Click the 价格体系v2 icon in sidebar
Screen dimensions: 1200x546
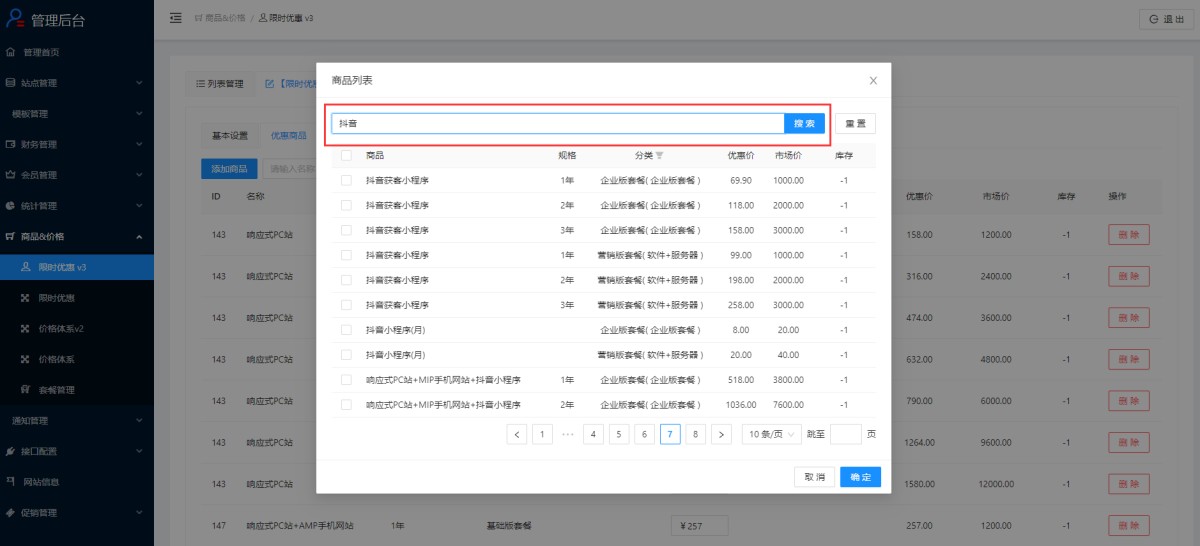tap(26, 328)
